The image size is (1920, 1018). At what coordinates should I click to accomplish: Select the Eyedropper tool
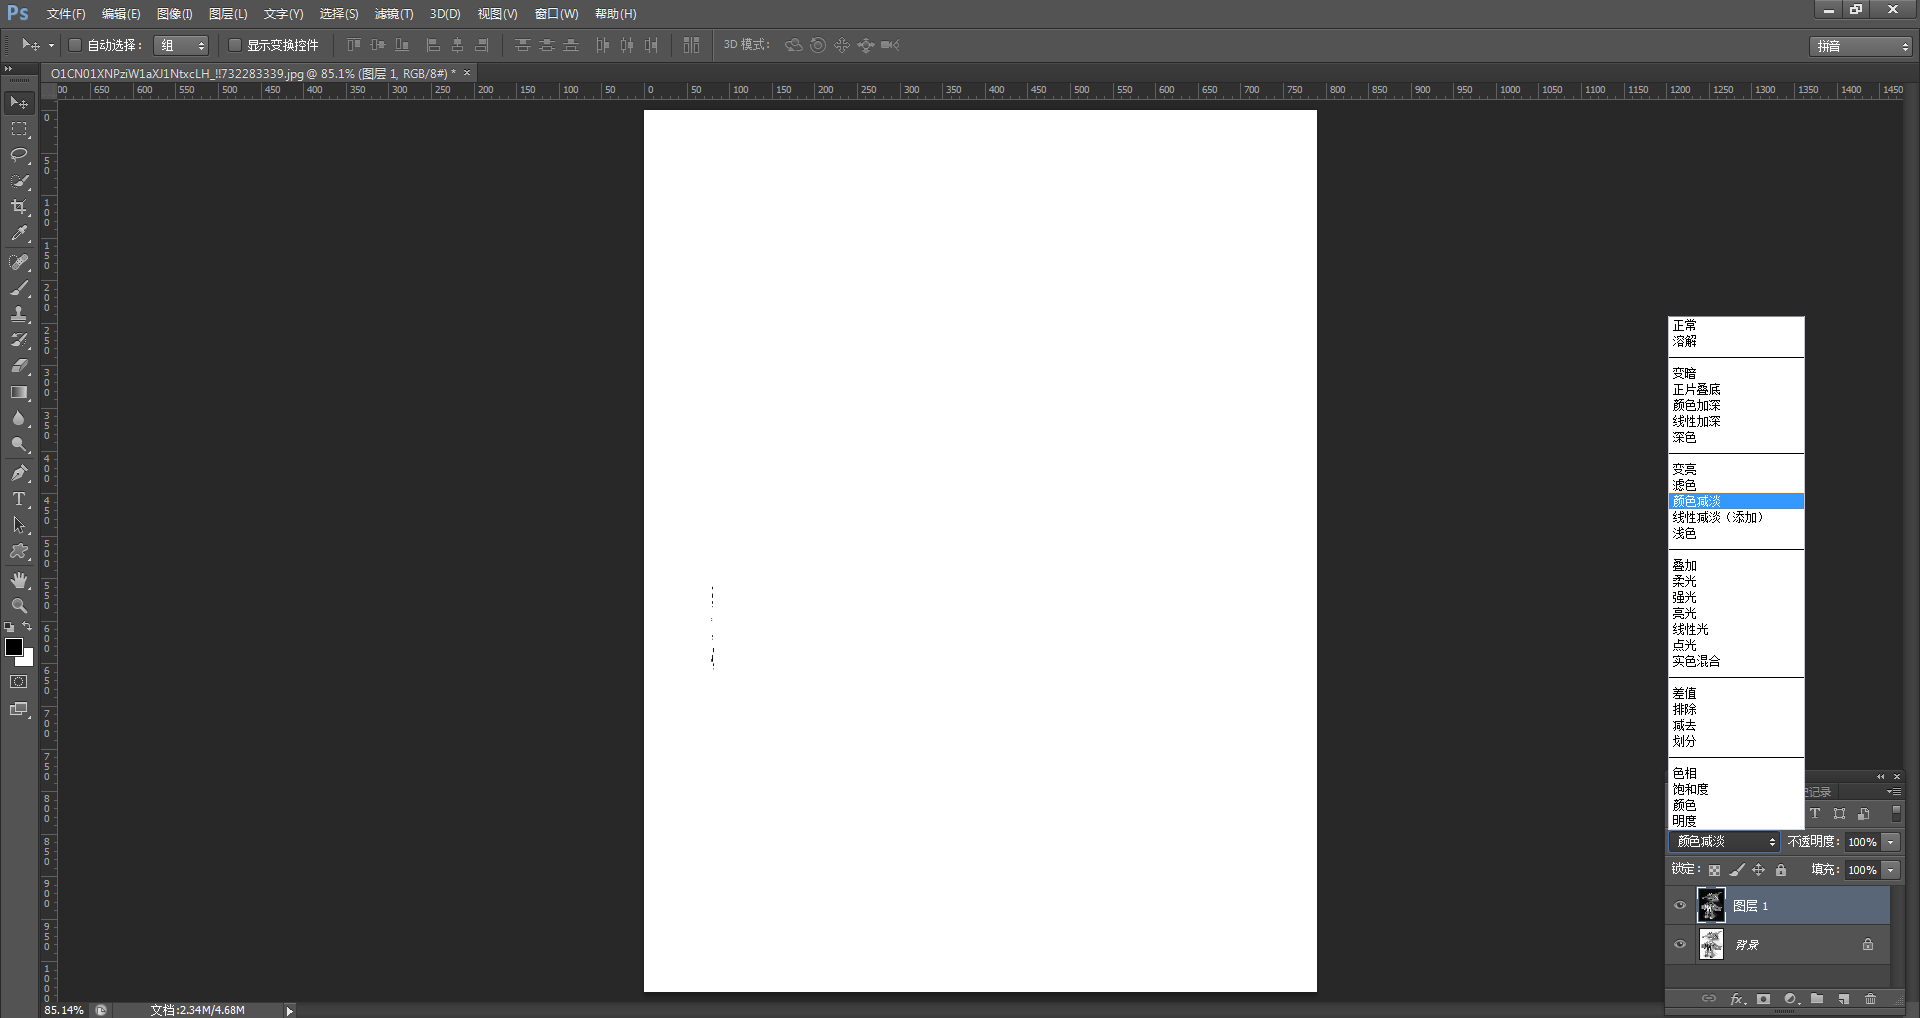(x=19, y=233)
